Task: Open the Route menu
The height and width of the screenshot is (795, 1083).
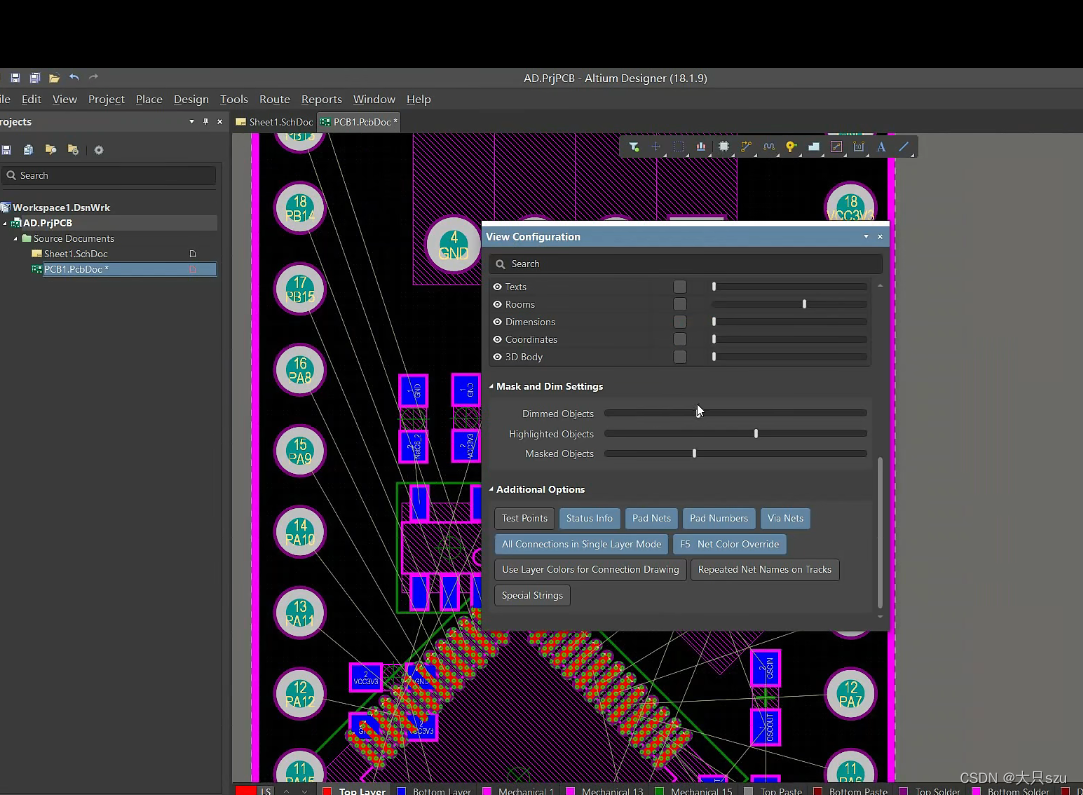Action: tap(274, 99)
